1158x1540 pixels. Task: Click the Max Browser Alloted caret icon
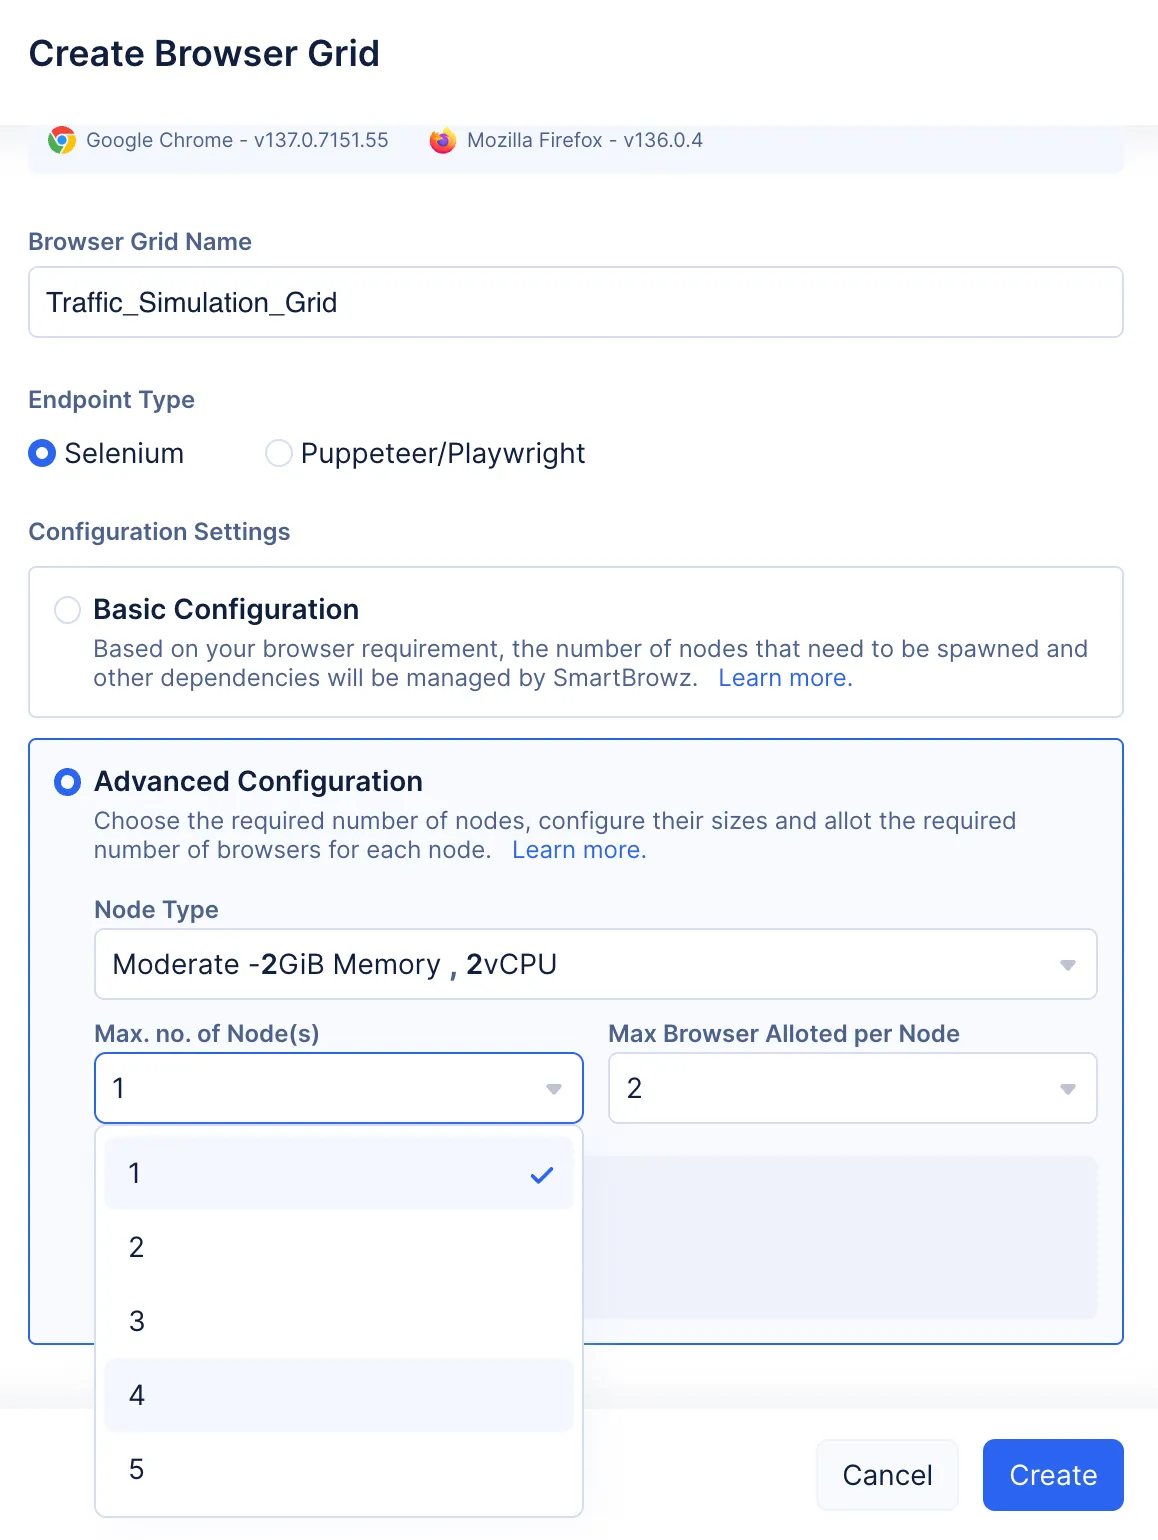(x=1068, y=1089)
